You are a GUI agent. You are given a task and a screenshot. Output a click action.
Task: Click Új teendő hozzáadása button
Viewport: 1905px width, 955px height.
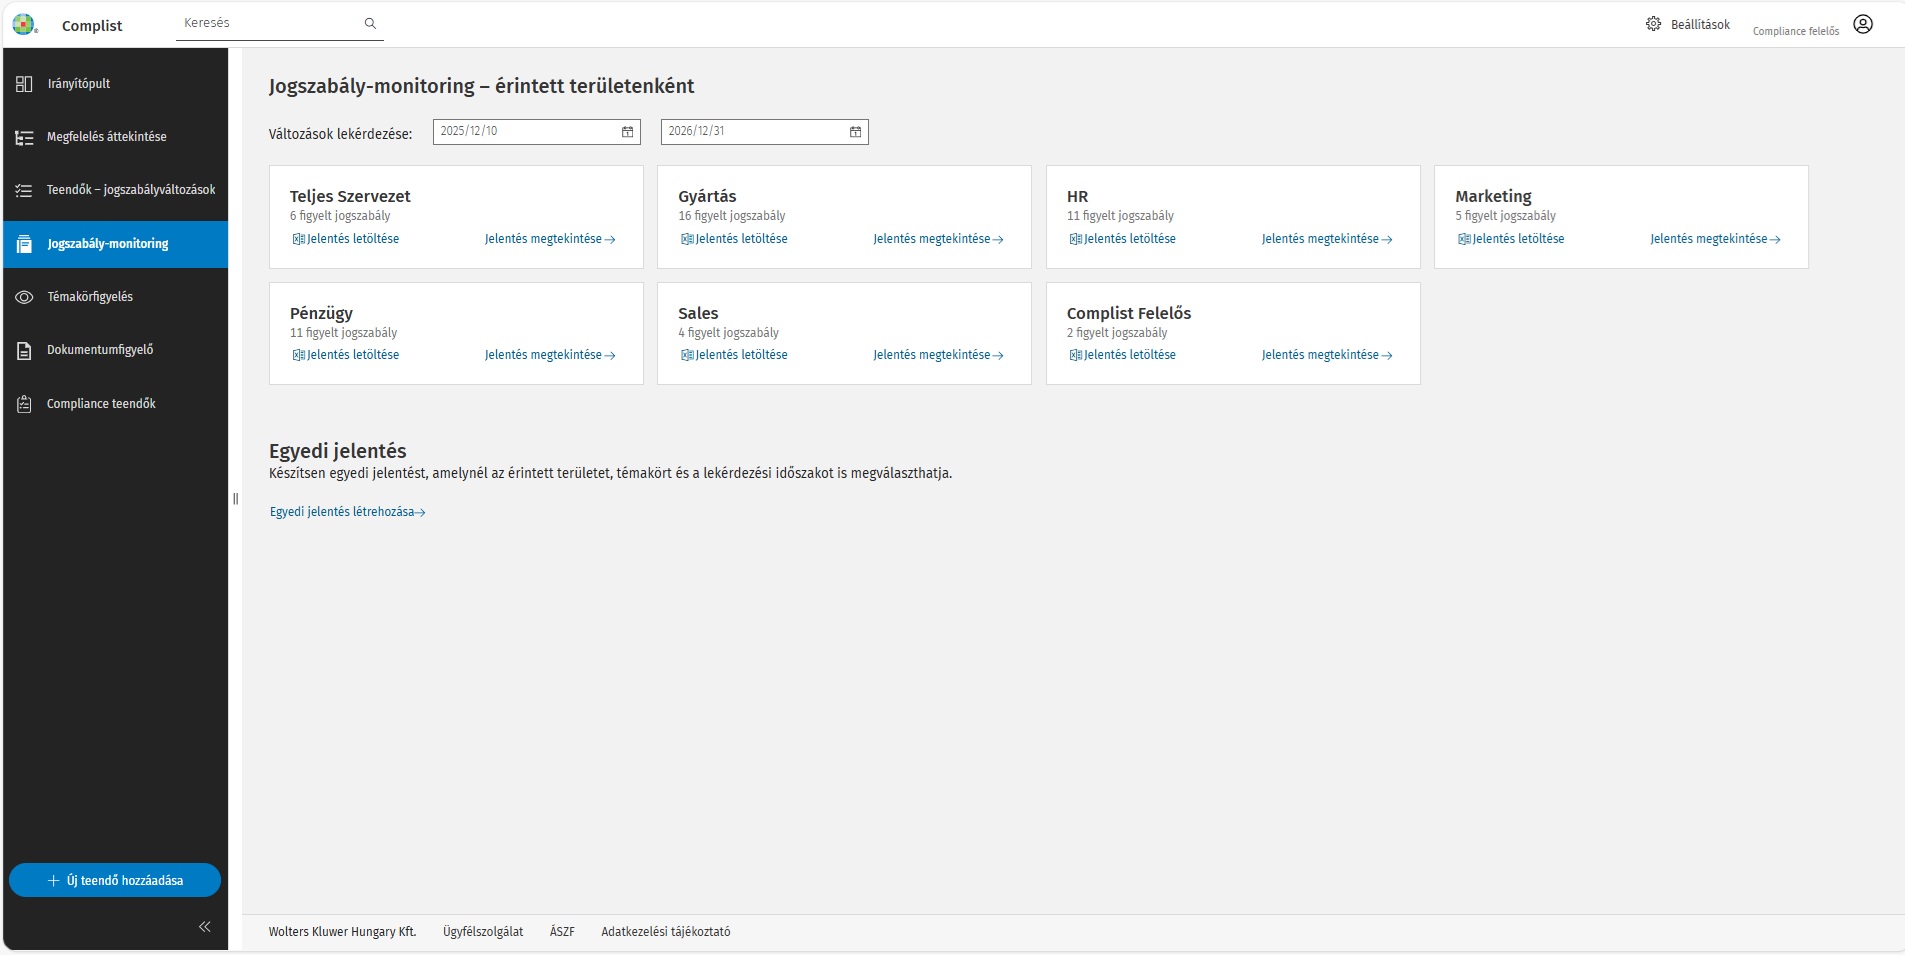(x=115, y=881)
